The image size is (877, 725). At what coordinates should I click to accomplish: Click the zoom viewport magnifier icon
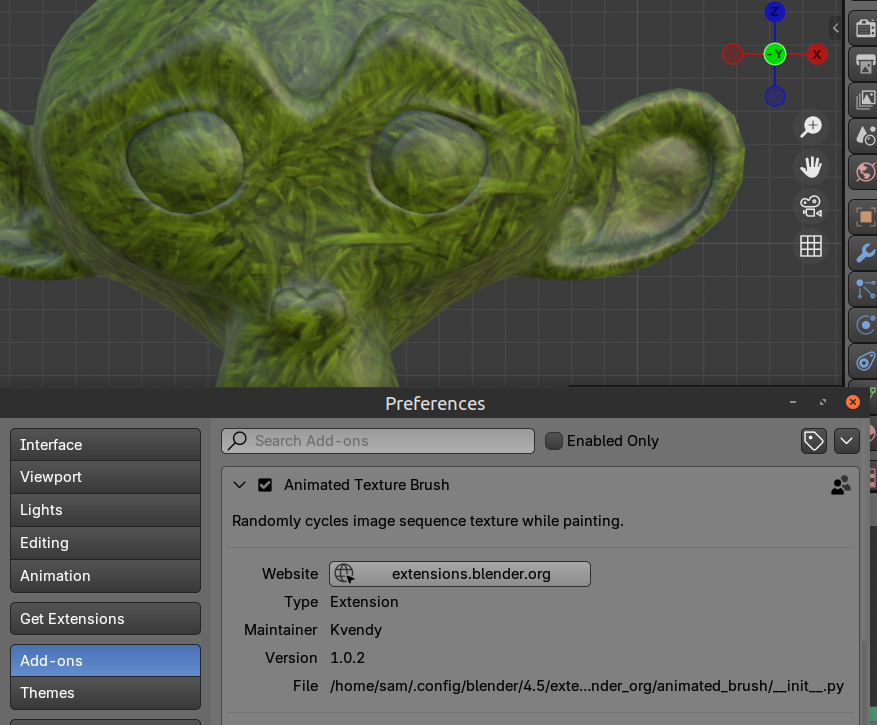pos(811,127)
